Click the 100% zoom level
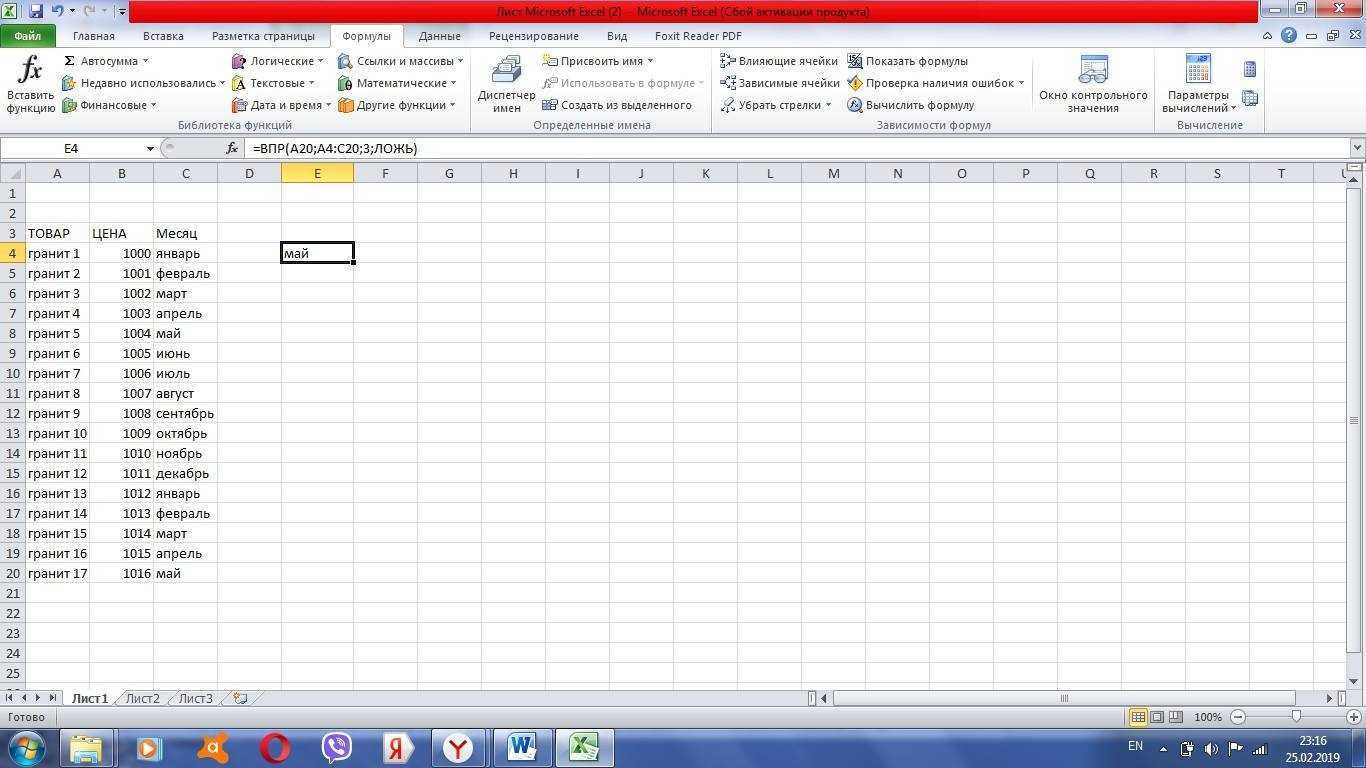Viewport: 1366px width, 768px height. pyautogui.click(x=1208, y=717)
